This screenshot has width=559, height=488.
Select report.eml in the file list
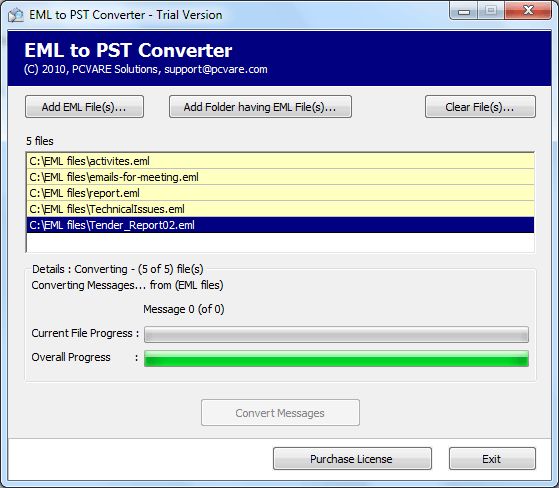[x=280, y=193]
